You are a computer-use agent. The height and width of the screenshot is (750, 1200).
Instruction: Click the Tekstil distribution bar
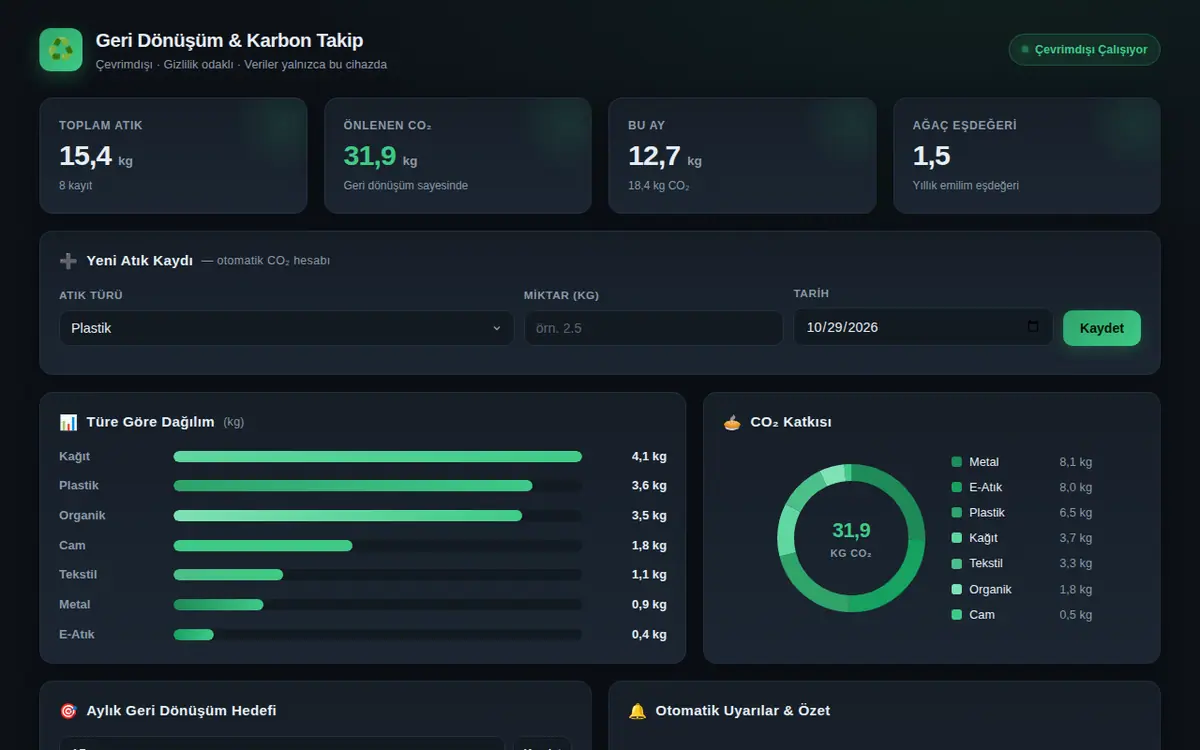pyautogui.click(x=228, y=575)
